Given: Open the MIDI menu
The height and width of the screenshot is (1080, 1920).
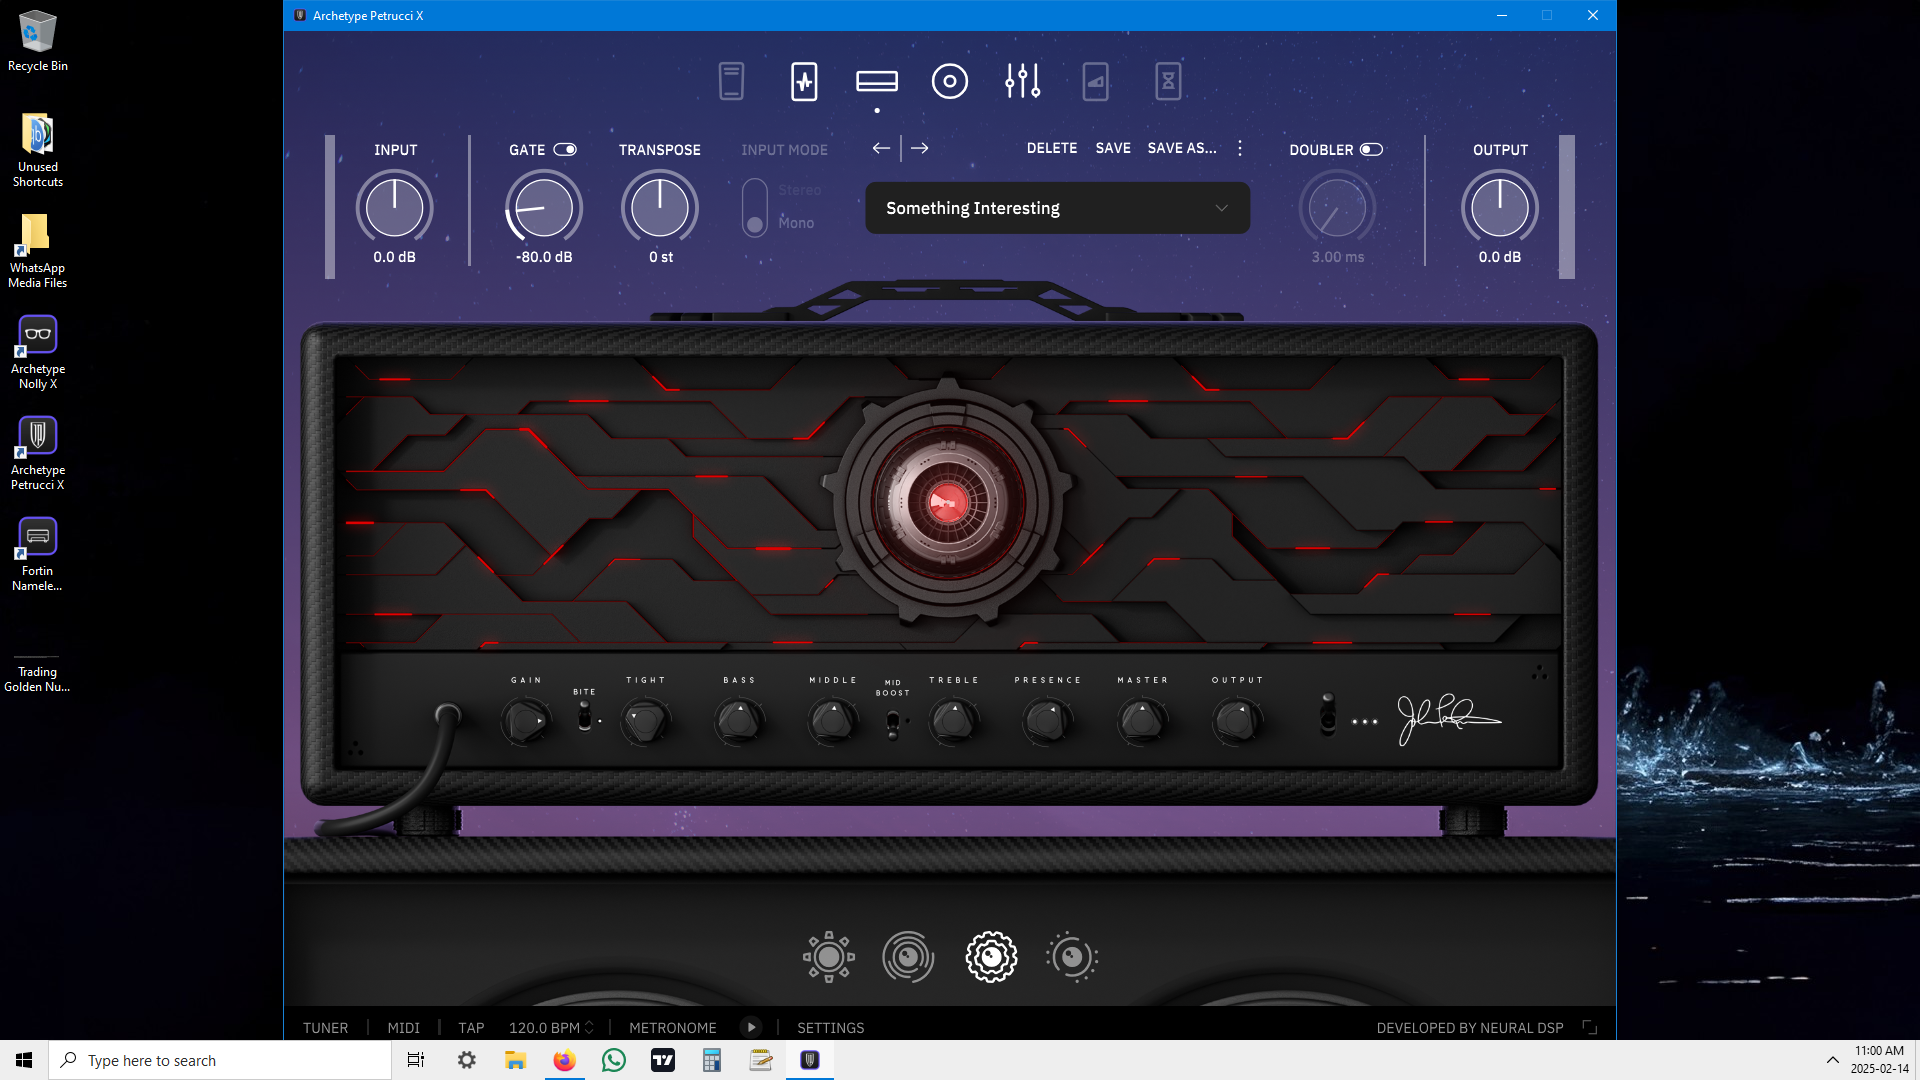Looking at the screenshot, I should pyautogui.click(x=403, y=1027).
